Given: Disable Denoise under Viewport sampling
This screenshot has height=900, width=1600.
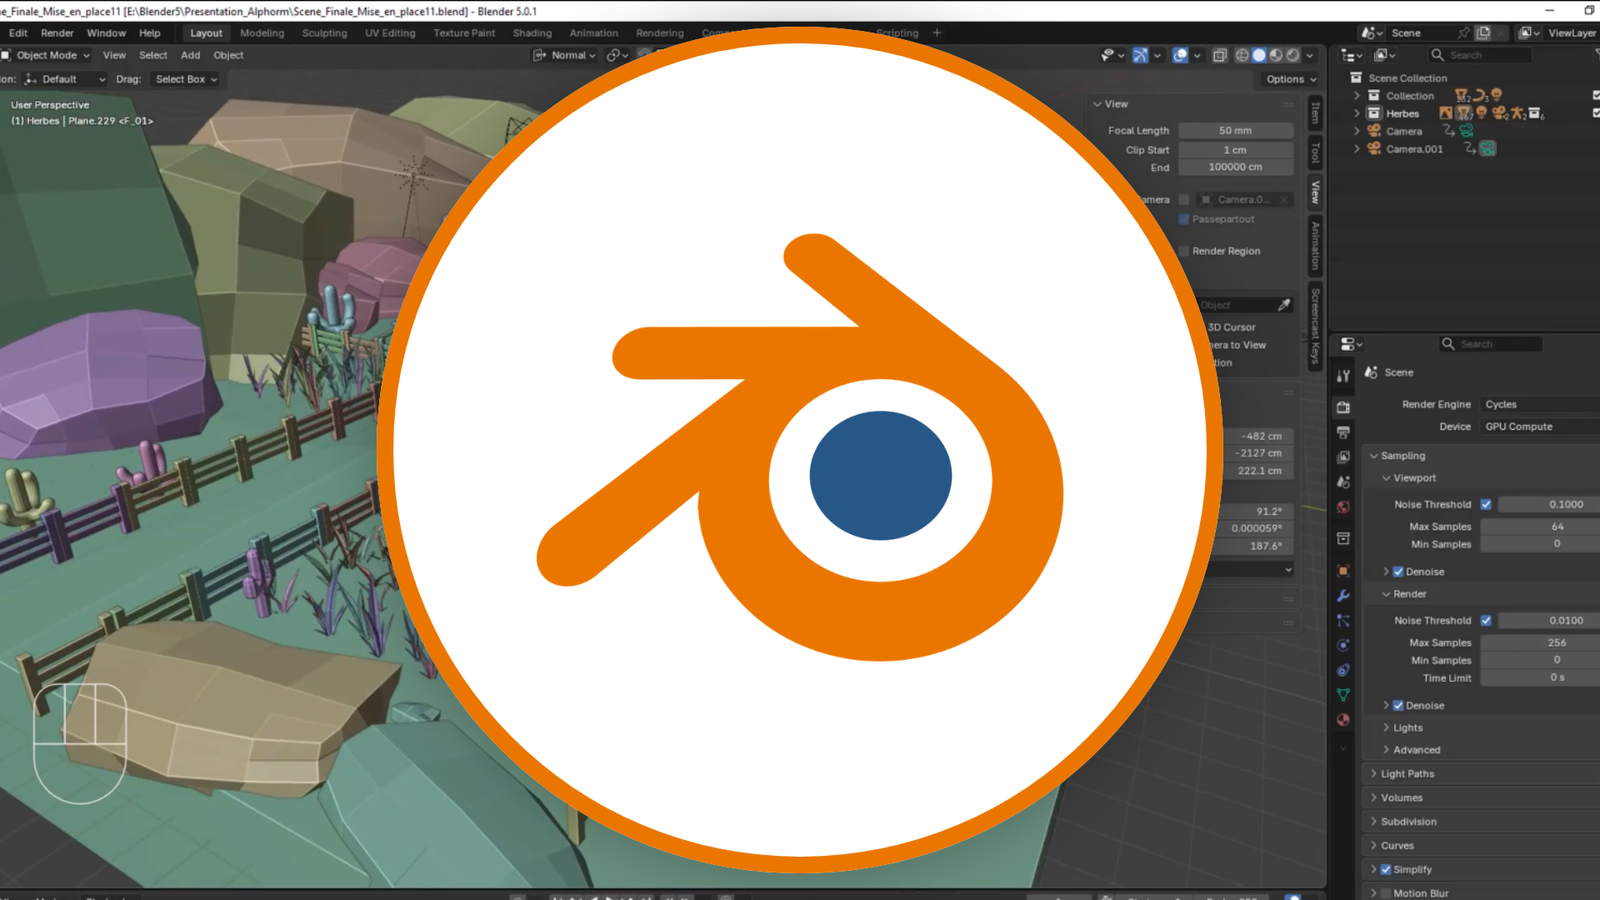Looking at the screenshot, I should click(x=1398, y=572).
